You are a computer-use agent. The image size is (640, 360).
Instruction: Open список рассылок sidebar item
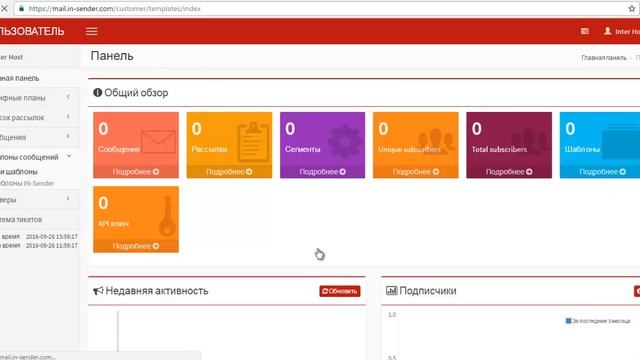(40, 118)
